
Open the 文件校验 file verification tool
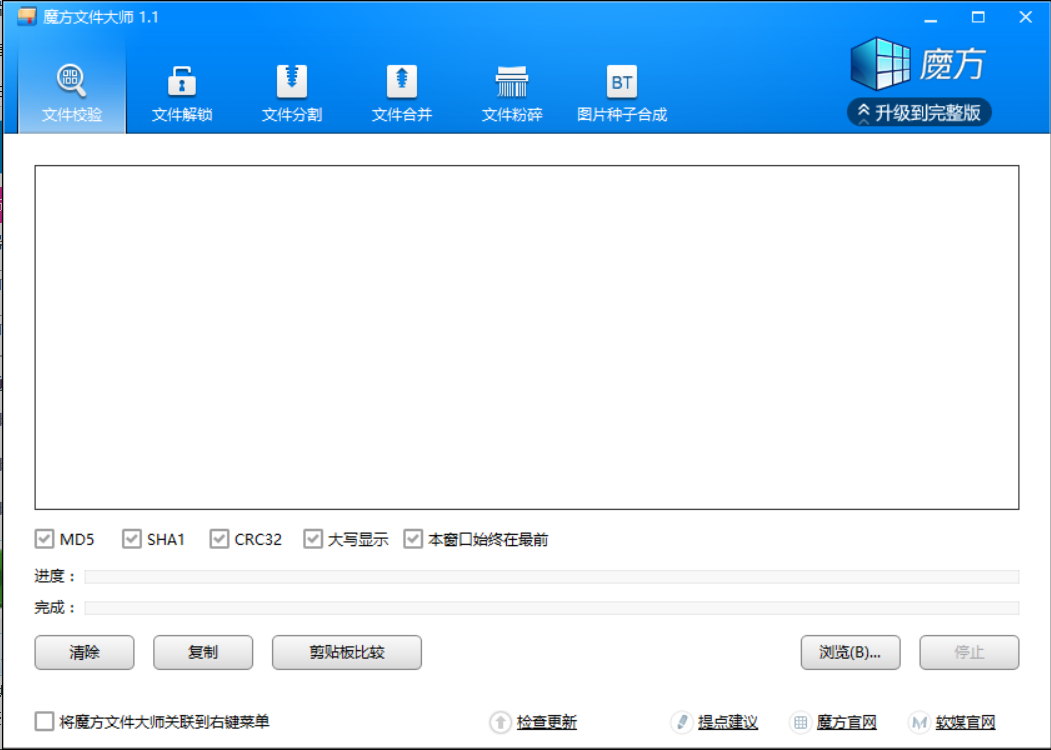click(x=72, y=92)
